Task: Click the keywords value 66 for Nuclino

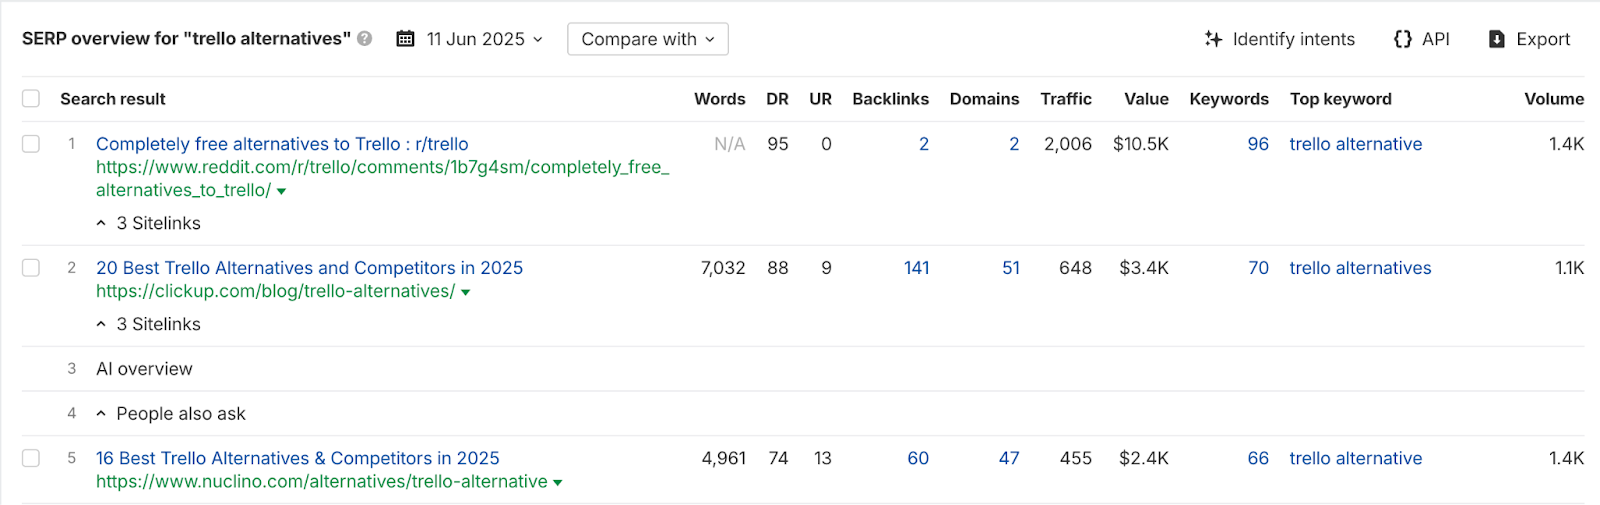Action: tap(1258, 458)
